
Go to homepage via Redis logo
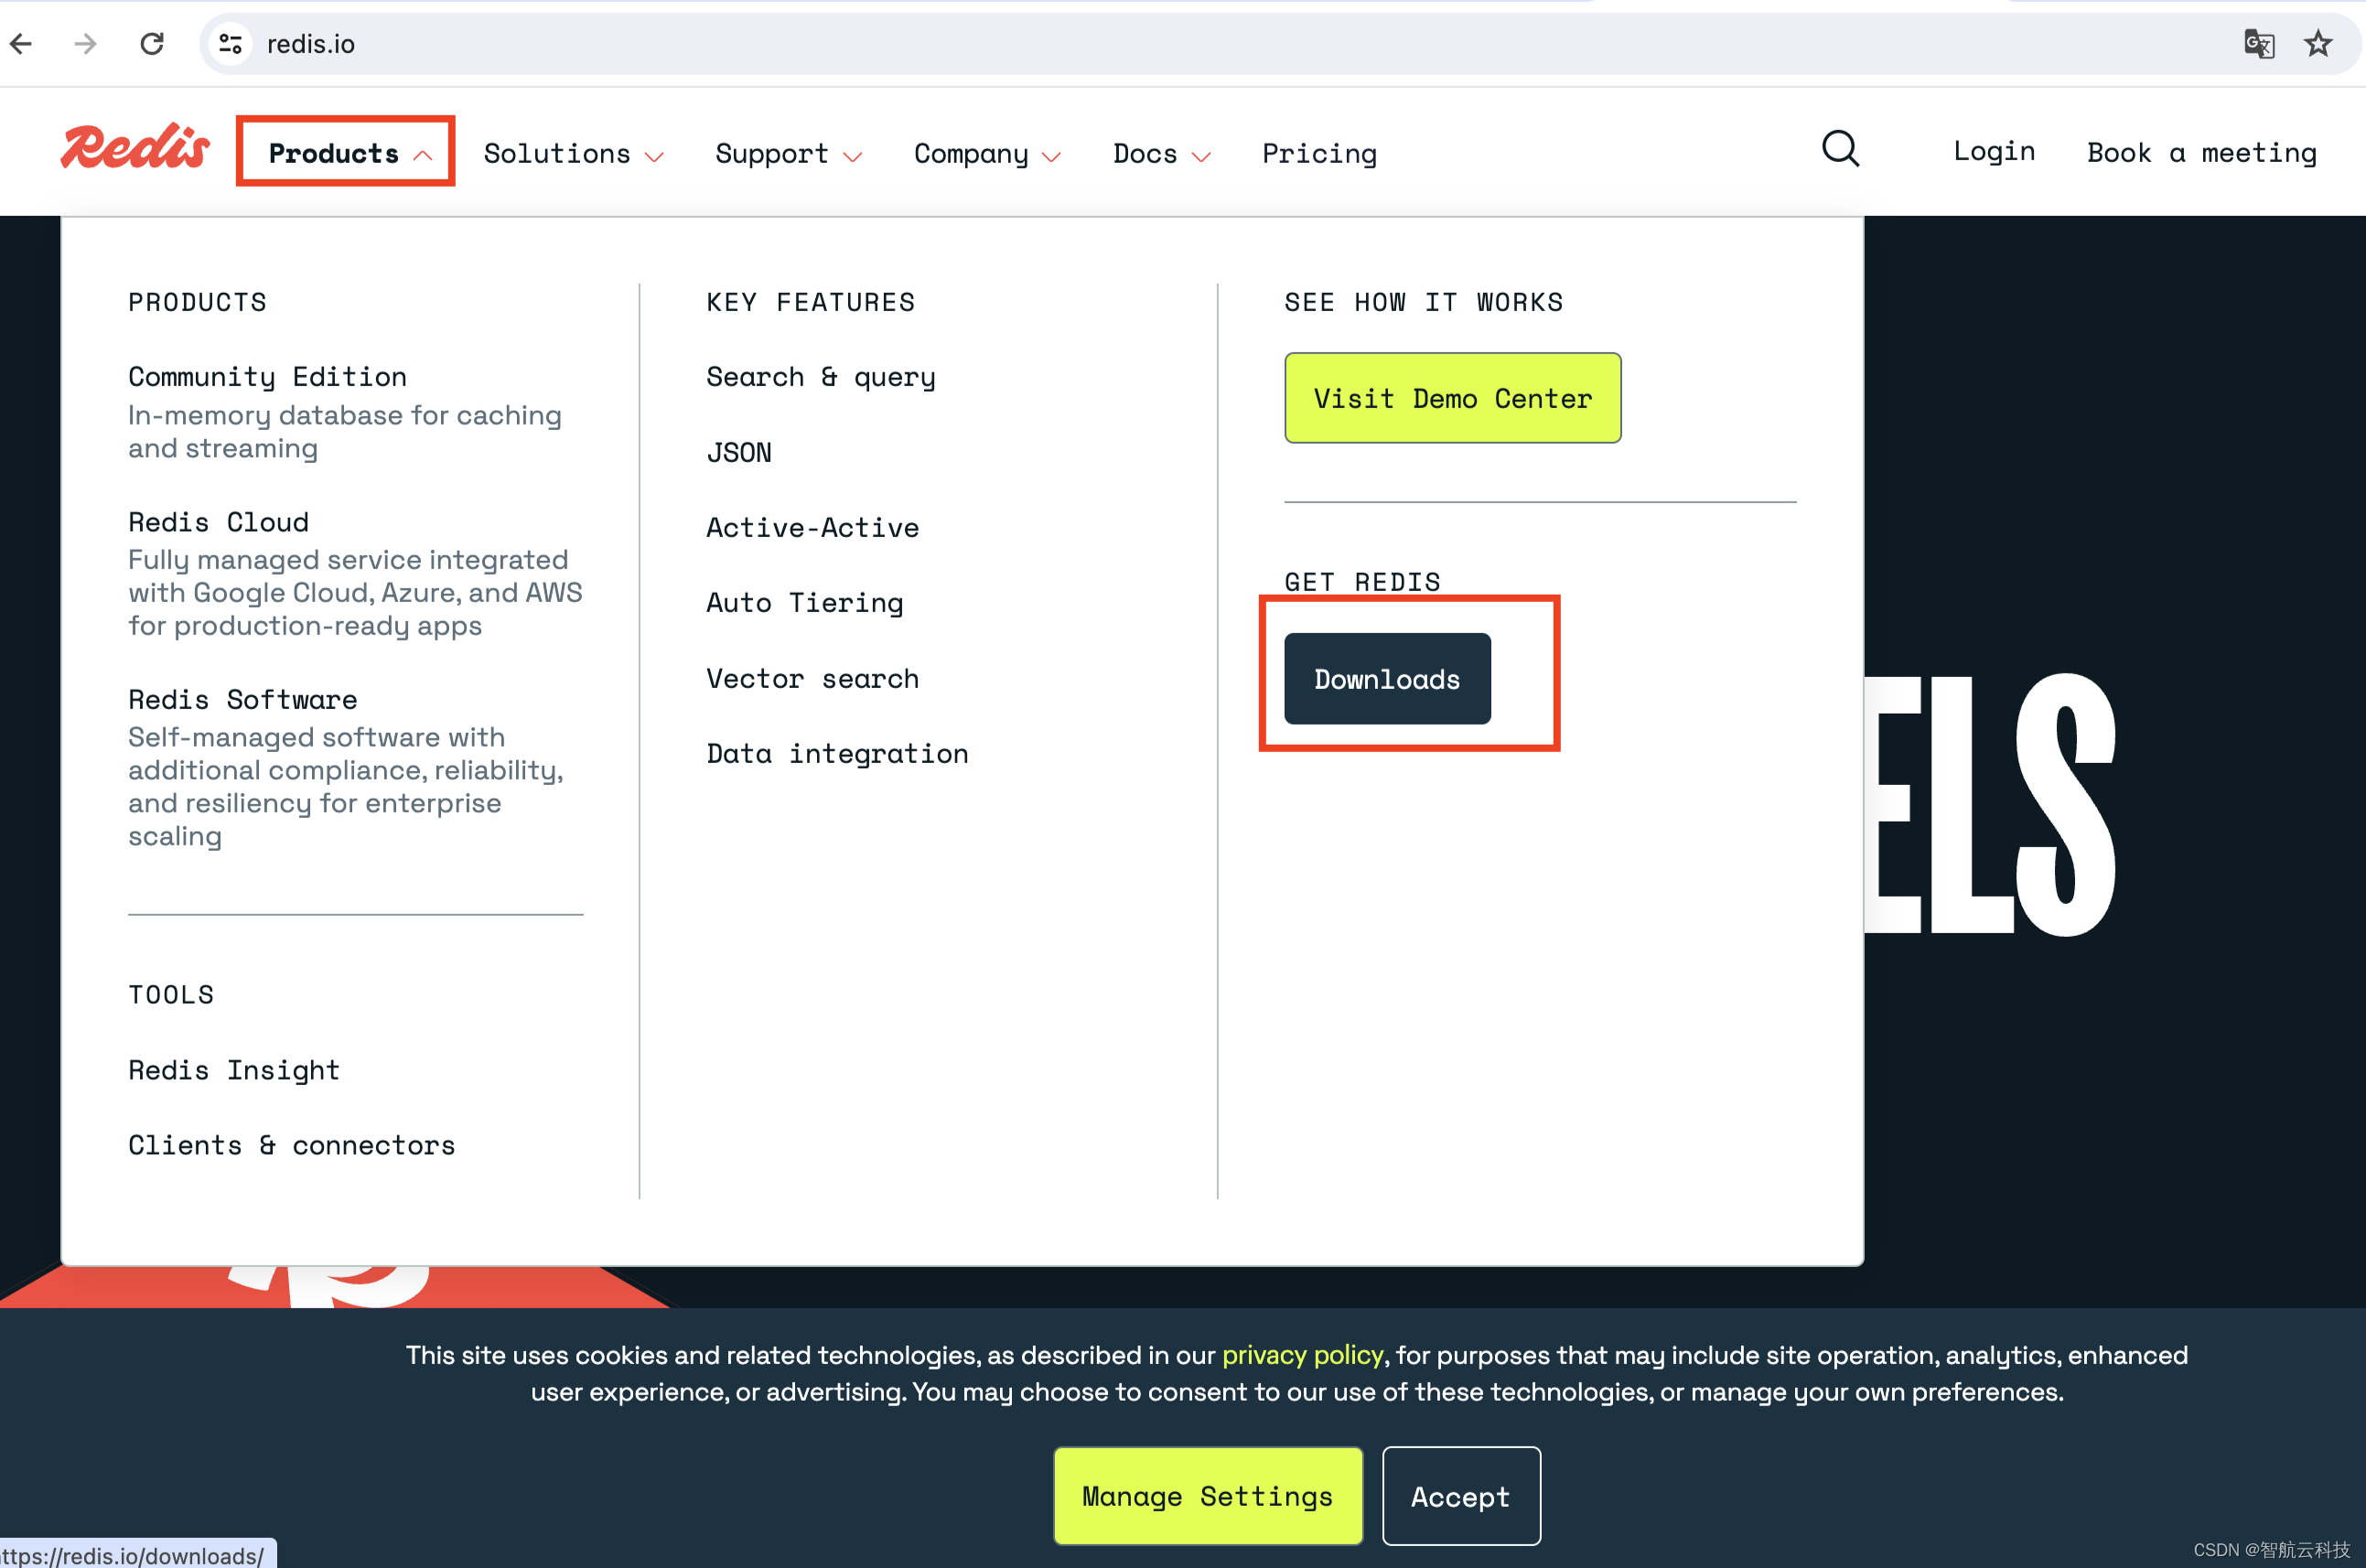(x=135, y=147)
